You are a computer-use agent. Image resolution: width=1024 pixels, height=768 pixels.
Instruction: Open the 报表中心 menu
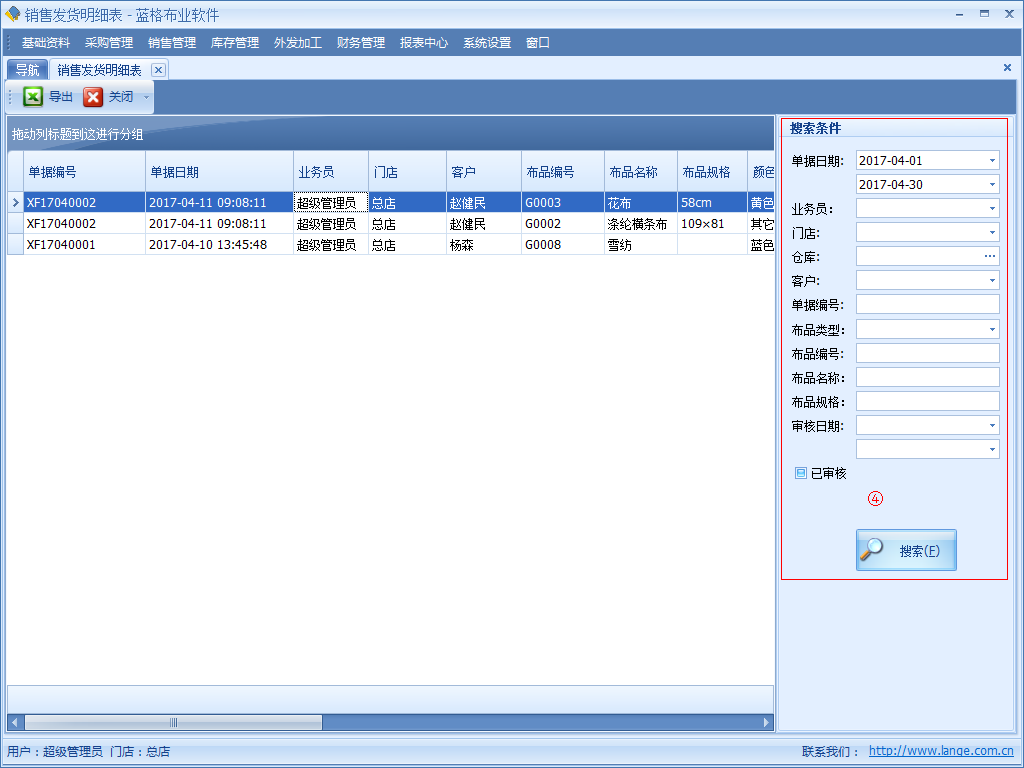pos(424,43)
